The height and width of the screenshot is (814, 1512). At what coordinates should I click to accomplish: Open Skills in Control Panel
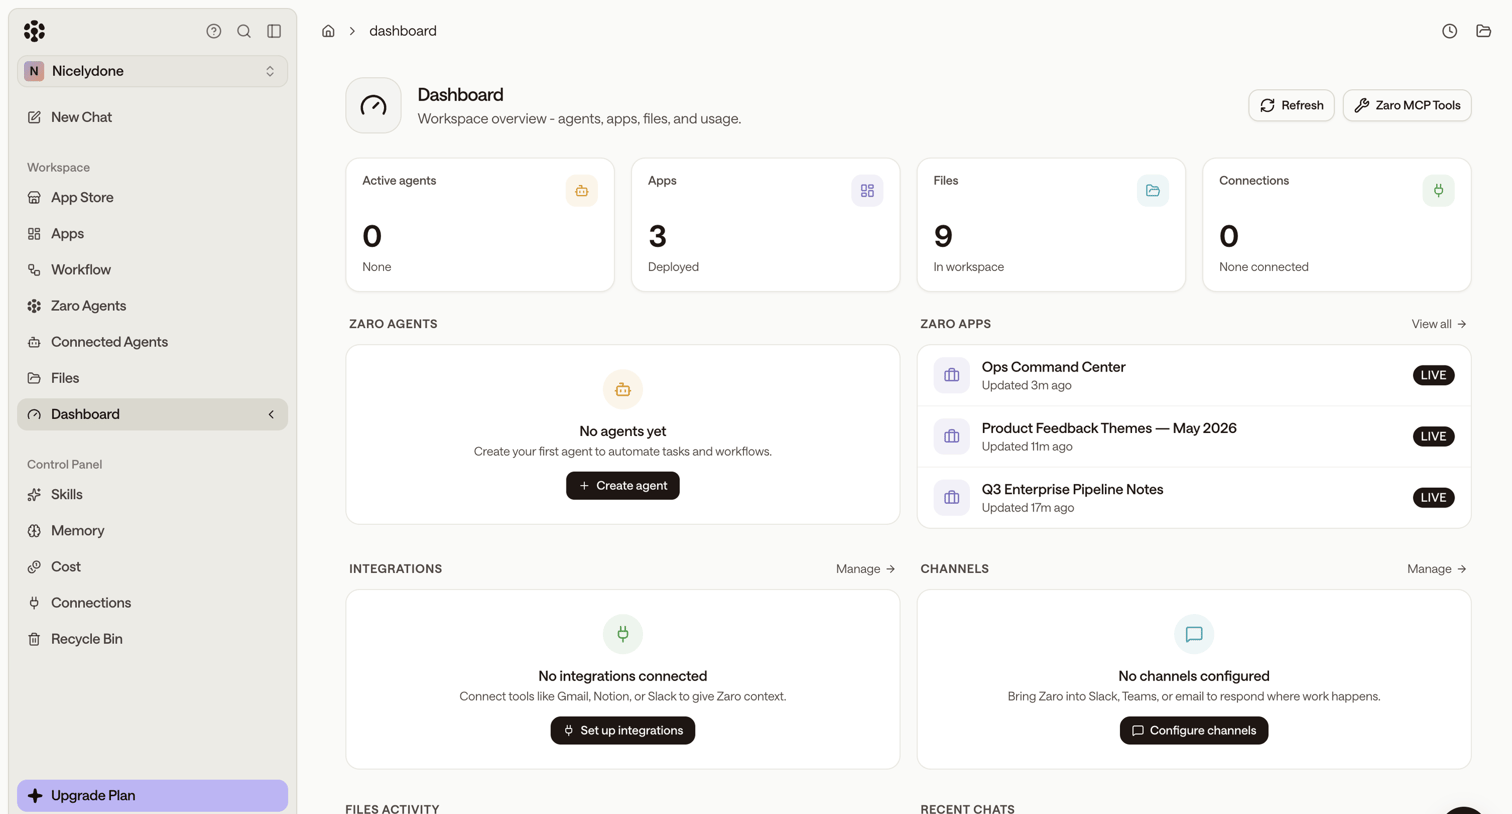point(152,495)
